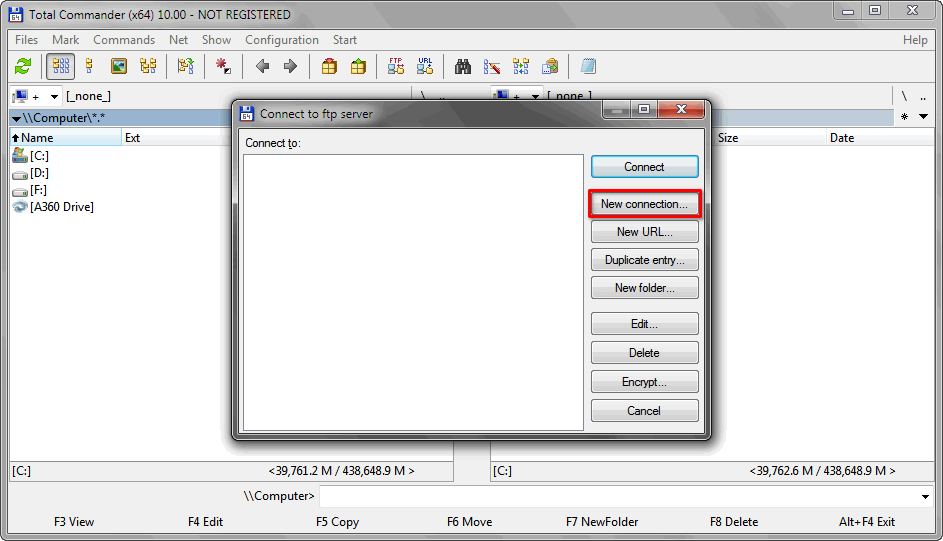Select the [A360 Drive] entry
The image size is (943, 541).
pyautogui.click(x=53, y=207)
